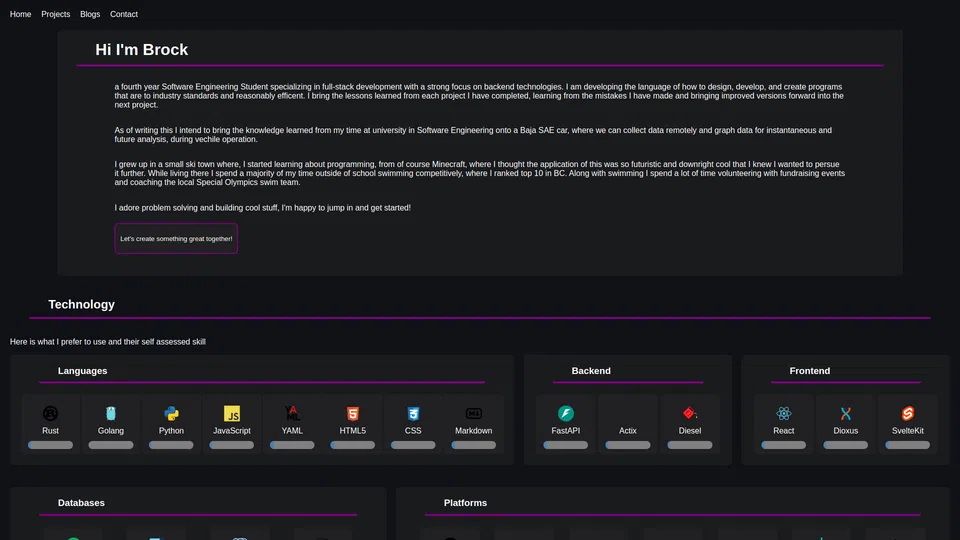Click the Python logo icon
The image size is (960, 540).
171,414
